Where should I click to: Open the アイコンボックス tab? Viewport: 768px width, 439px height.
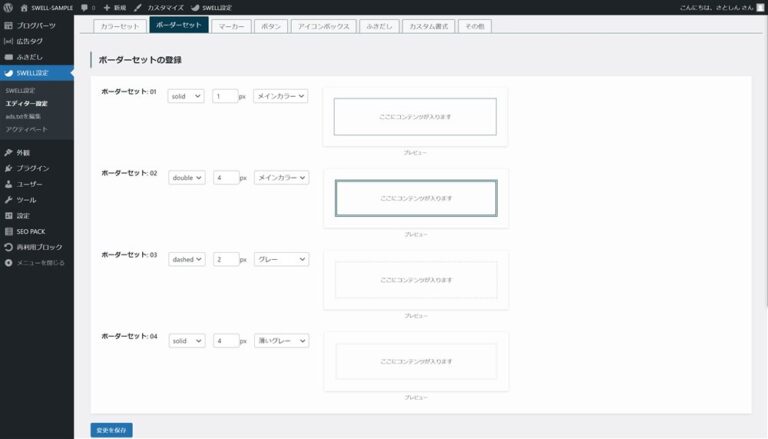(x=324, y=25)
